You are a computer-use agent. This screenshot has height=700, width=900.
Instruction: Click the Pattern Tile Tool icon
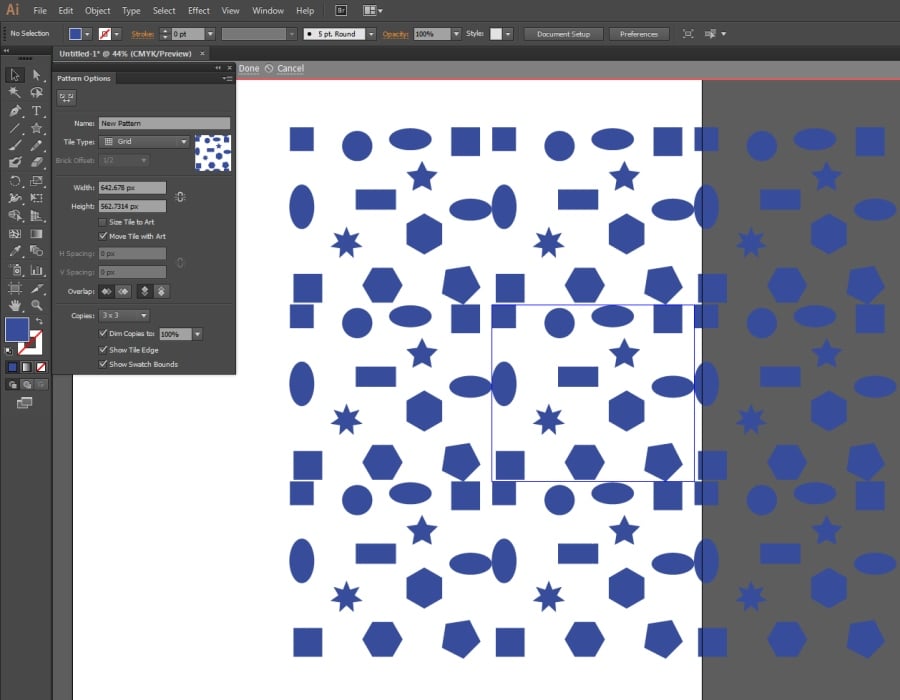[67, 97]
